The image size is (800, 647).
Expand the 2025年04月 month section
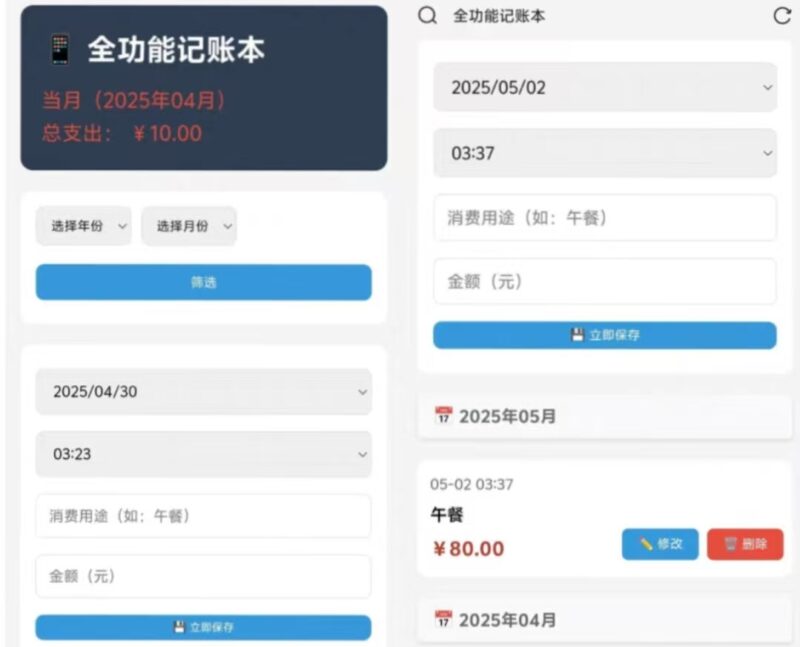pyautogui.click(x=604, y=620)
